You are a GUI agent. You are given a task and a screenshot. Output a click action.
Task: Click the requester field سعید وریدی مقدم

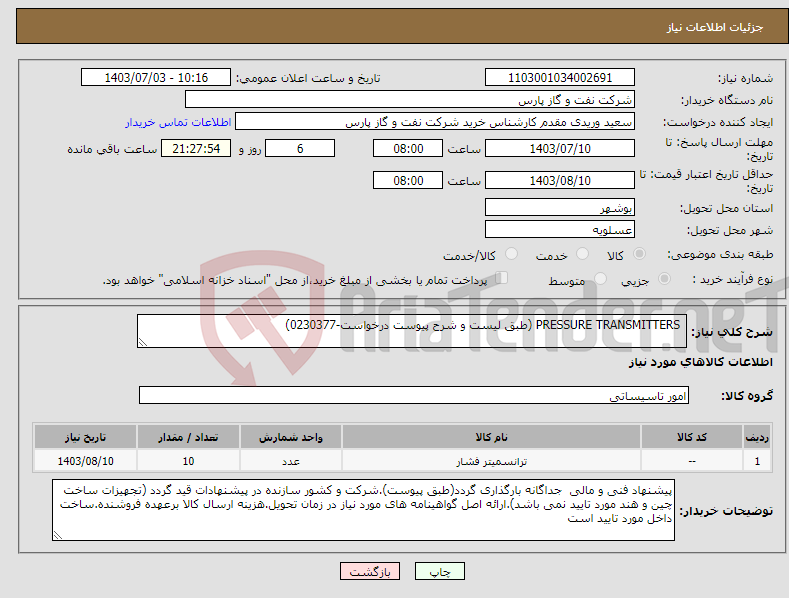(435, 122)
